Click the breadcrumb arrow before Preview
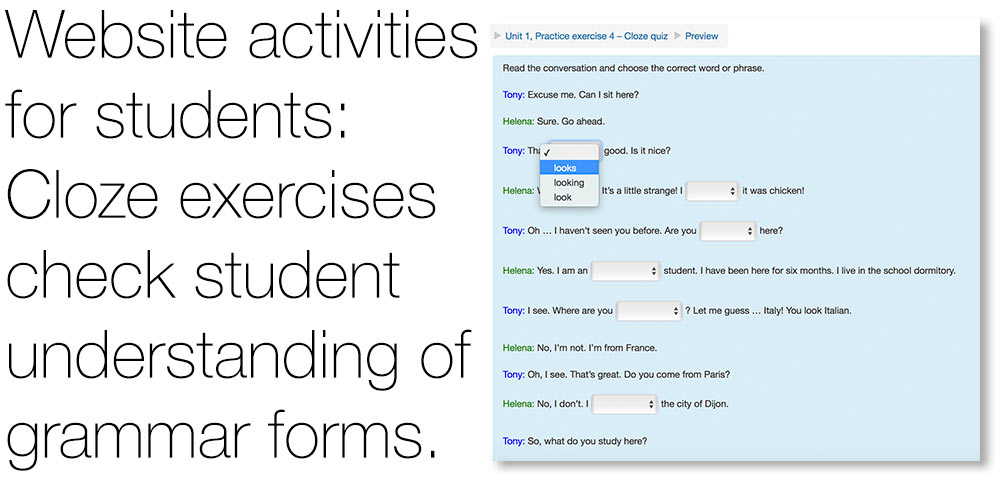Image resolution: width=1000 pixels, height=480 pixels. 677,36
